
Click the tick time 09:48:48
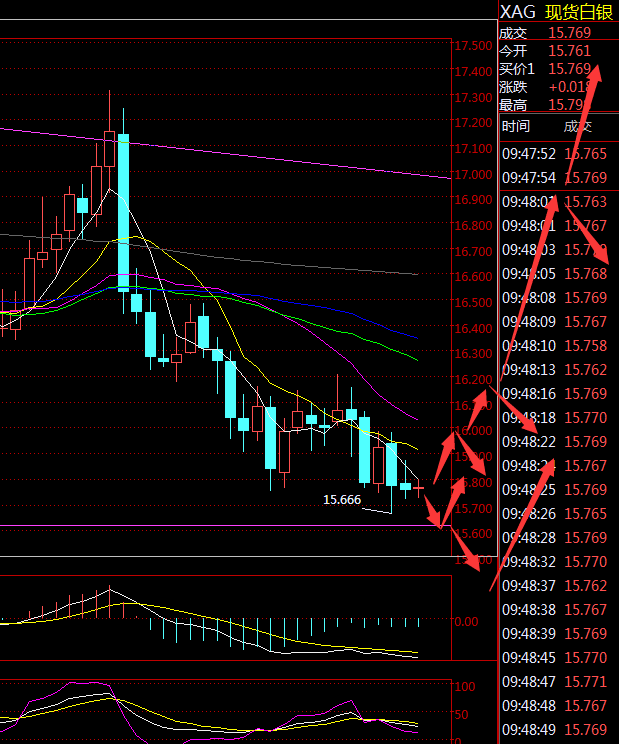pos(529,706)
